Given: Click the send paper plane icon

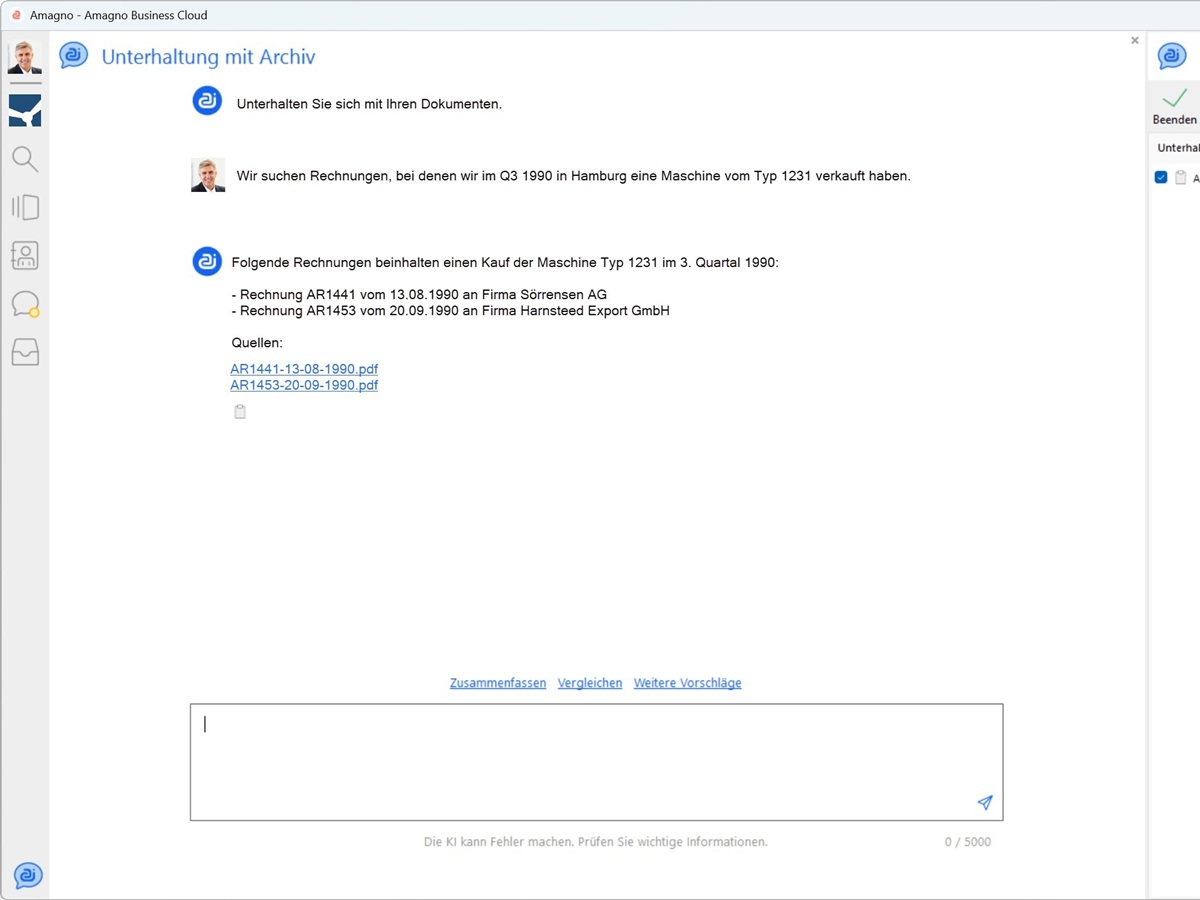Looking at the screenshot, I should coord(985,802).
